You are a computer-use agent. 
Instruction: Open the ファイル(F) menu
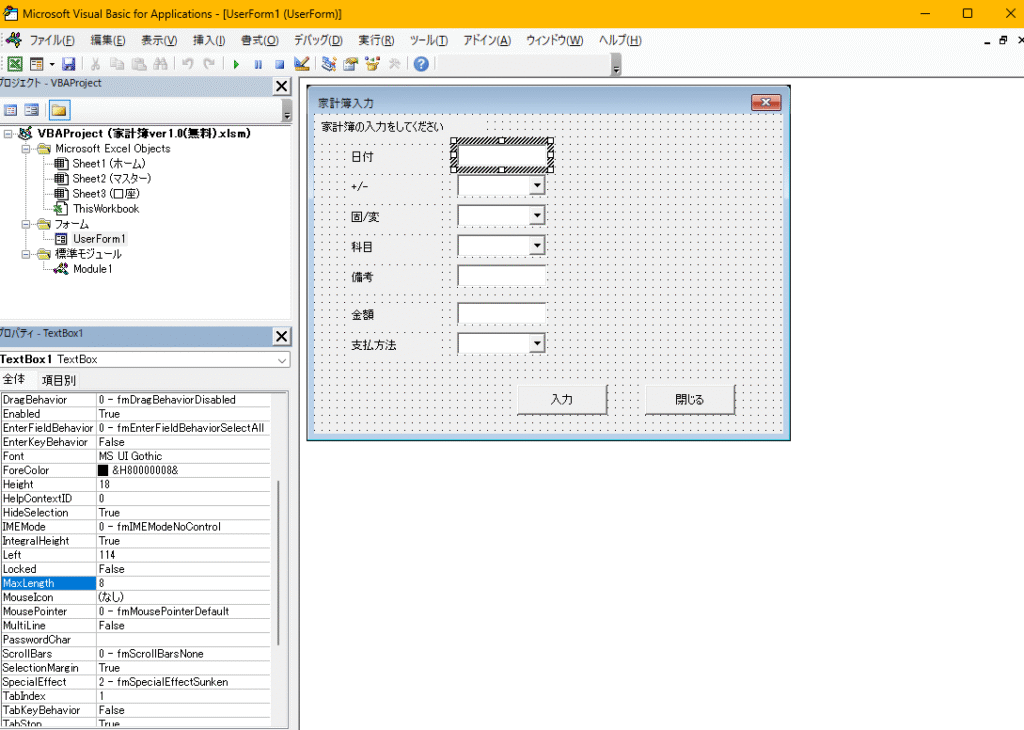(x=52, y=40)
